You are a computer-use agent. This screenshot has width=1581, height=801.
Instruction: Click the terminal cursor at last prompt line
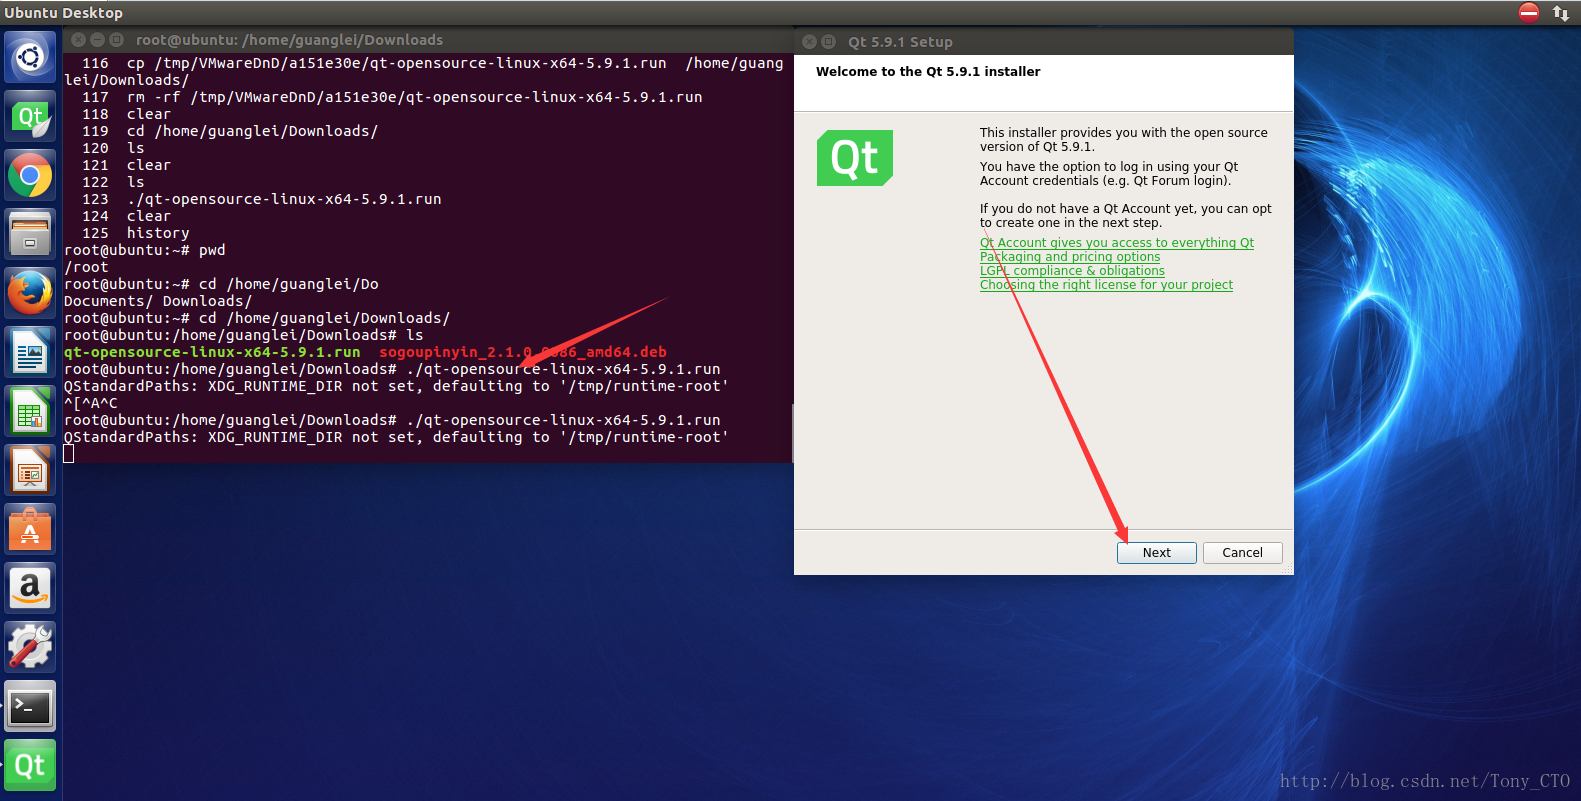point(69,454)
